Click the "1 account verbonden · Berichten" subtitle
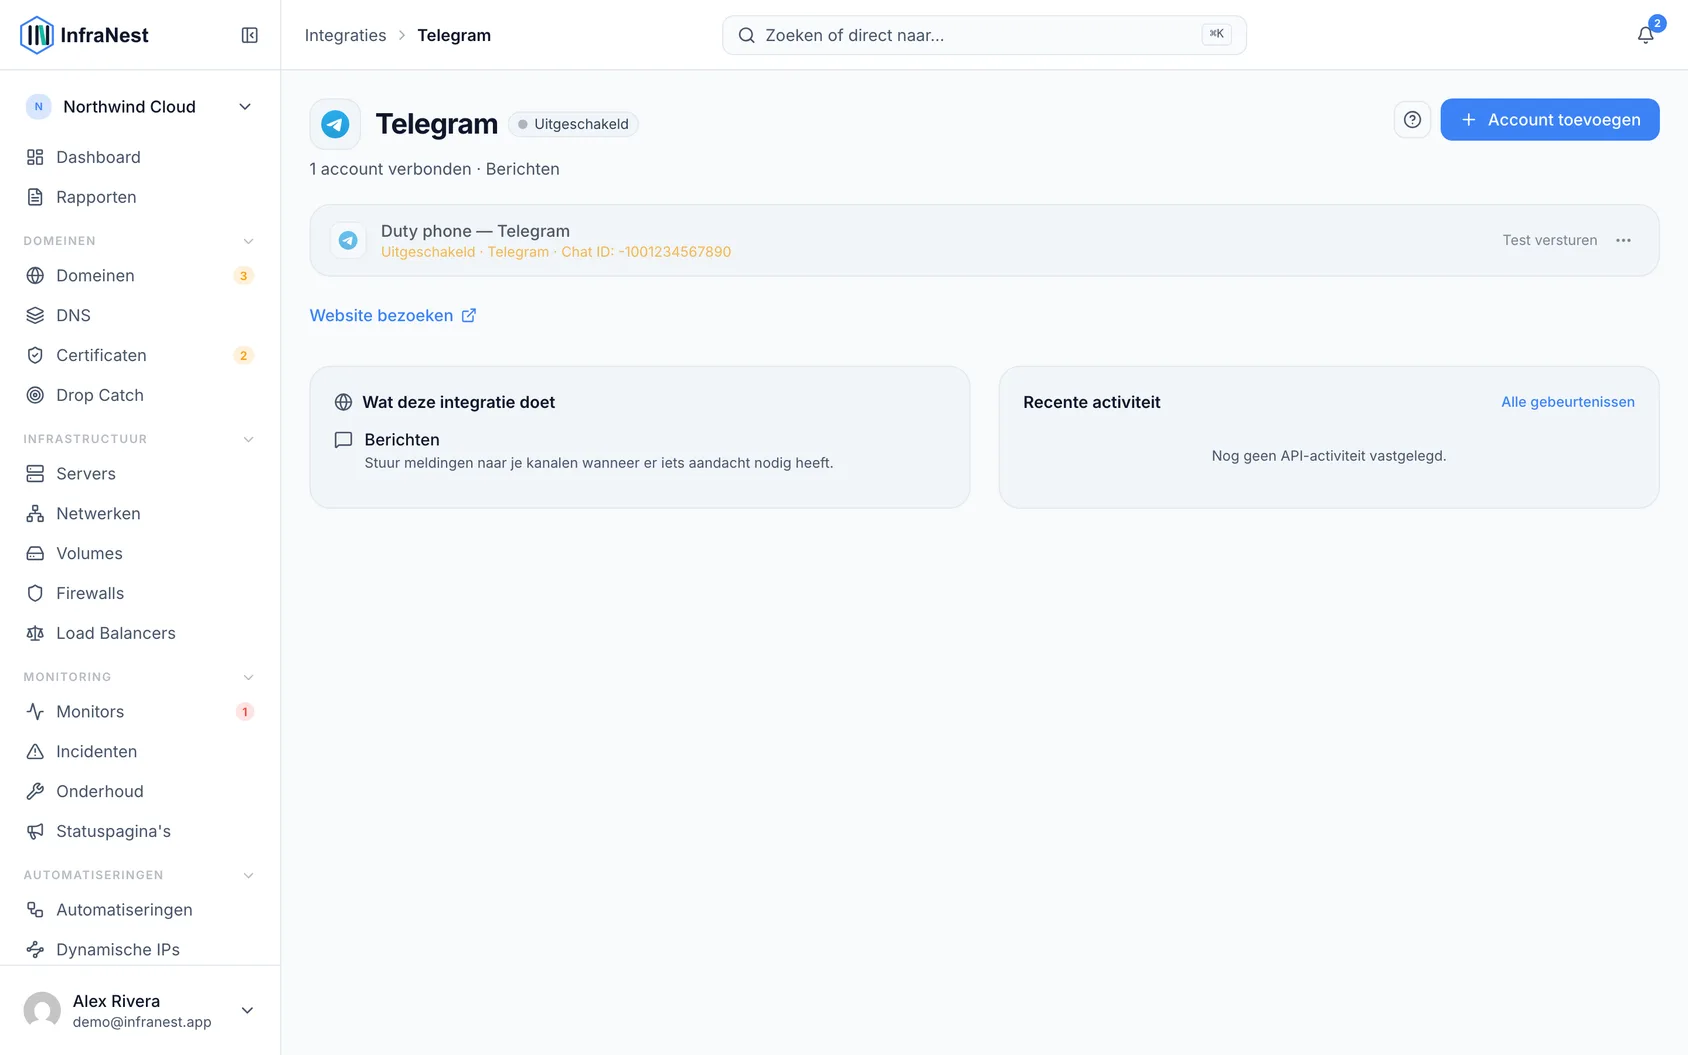Image resolution: width=1688 pixels, height=1055 pixels. 434,169
